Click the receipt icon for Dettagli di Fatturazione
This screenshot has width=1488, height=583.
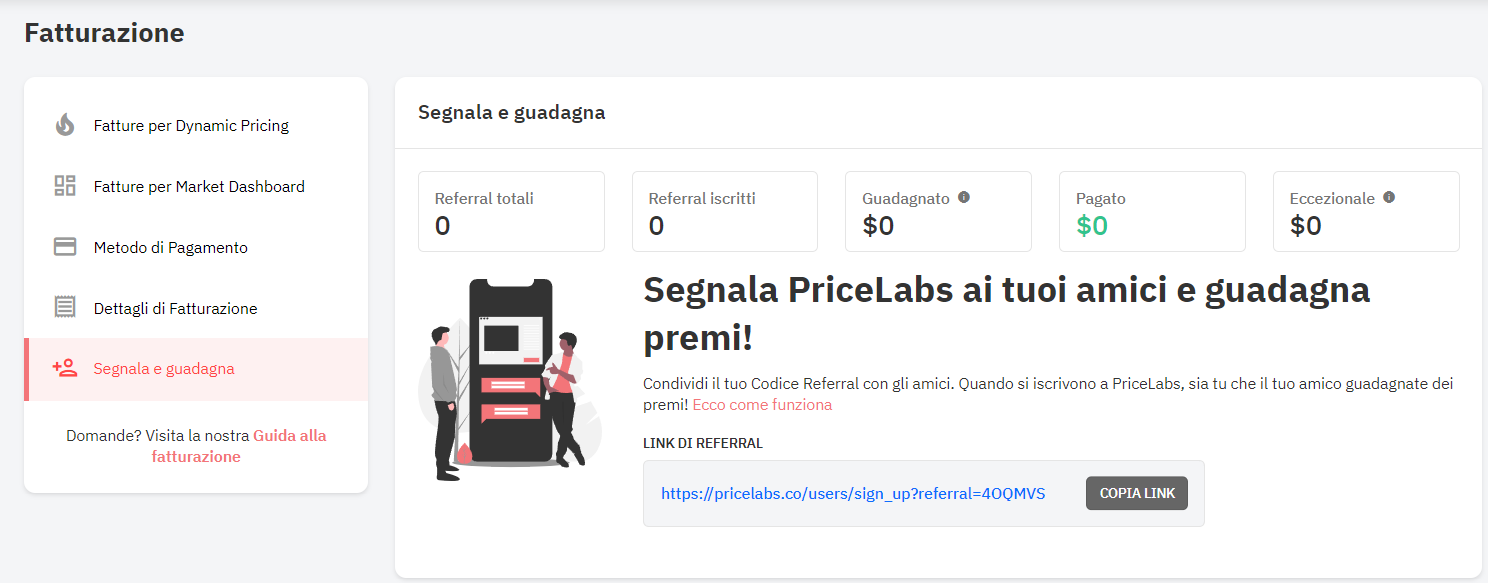point(65,308)
